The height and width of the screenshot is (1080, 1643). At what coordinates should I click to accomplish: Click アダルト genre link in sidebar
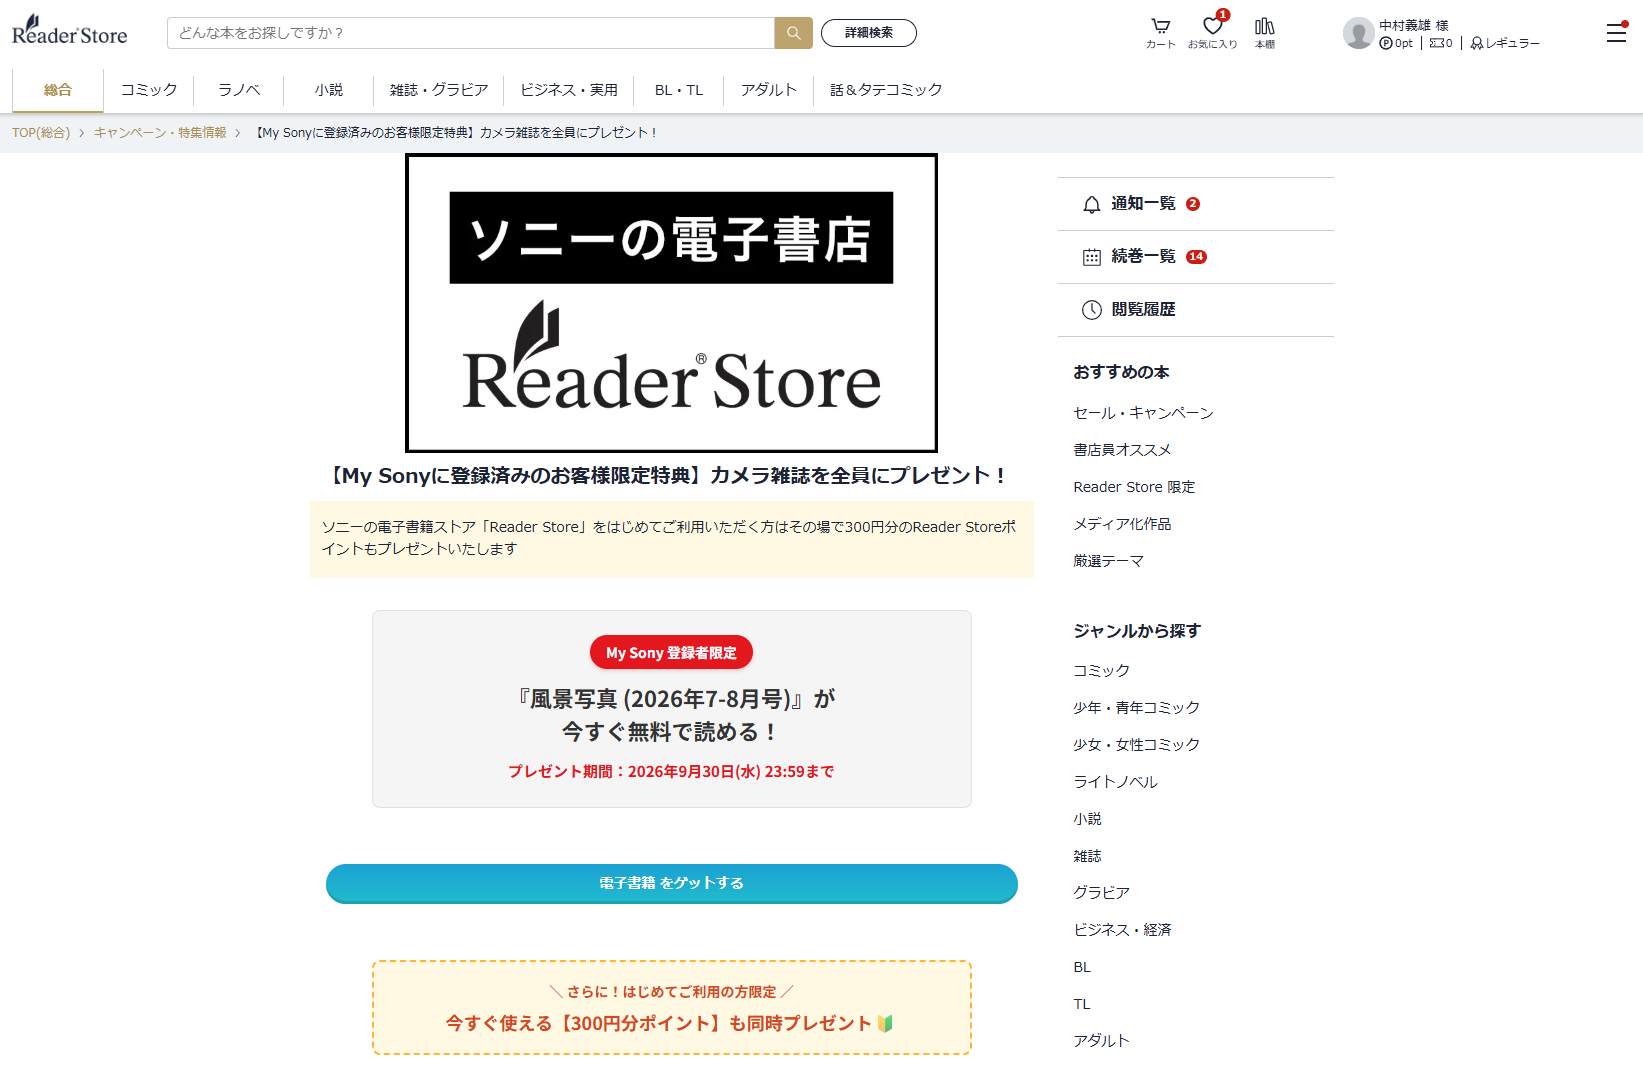pyautogui.click(x=1101, y=1041)
